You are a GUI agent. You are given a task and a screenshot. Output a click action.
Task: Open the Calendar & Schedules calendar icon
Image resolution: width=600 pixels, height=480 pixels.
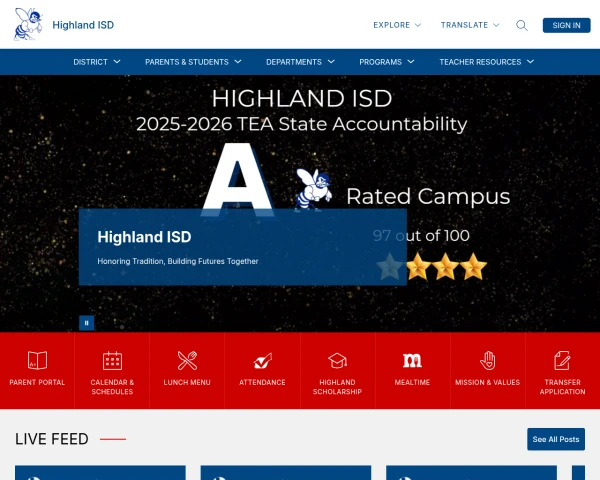point(112,360)
